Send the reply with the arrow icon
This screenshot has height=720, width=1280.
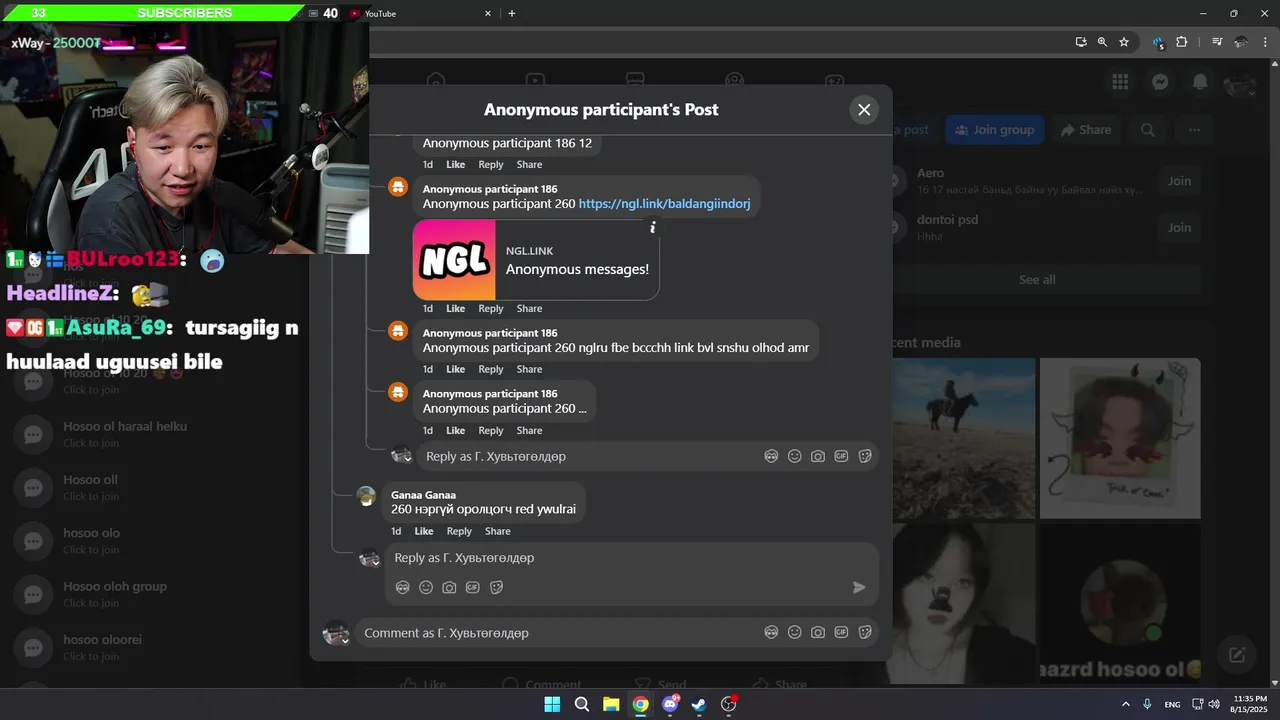point(858,587)
